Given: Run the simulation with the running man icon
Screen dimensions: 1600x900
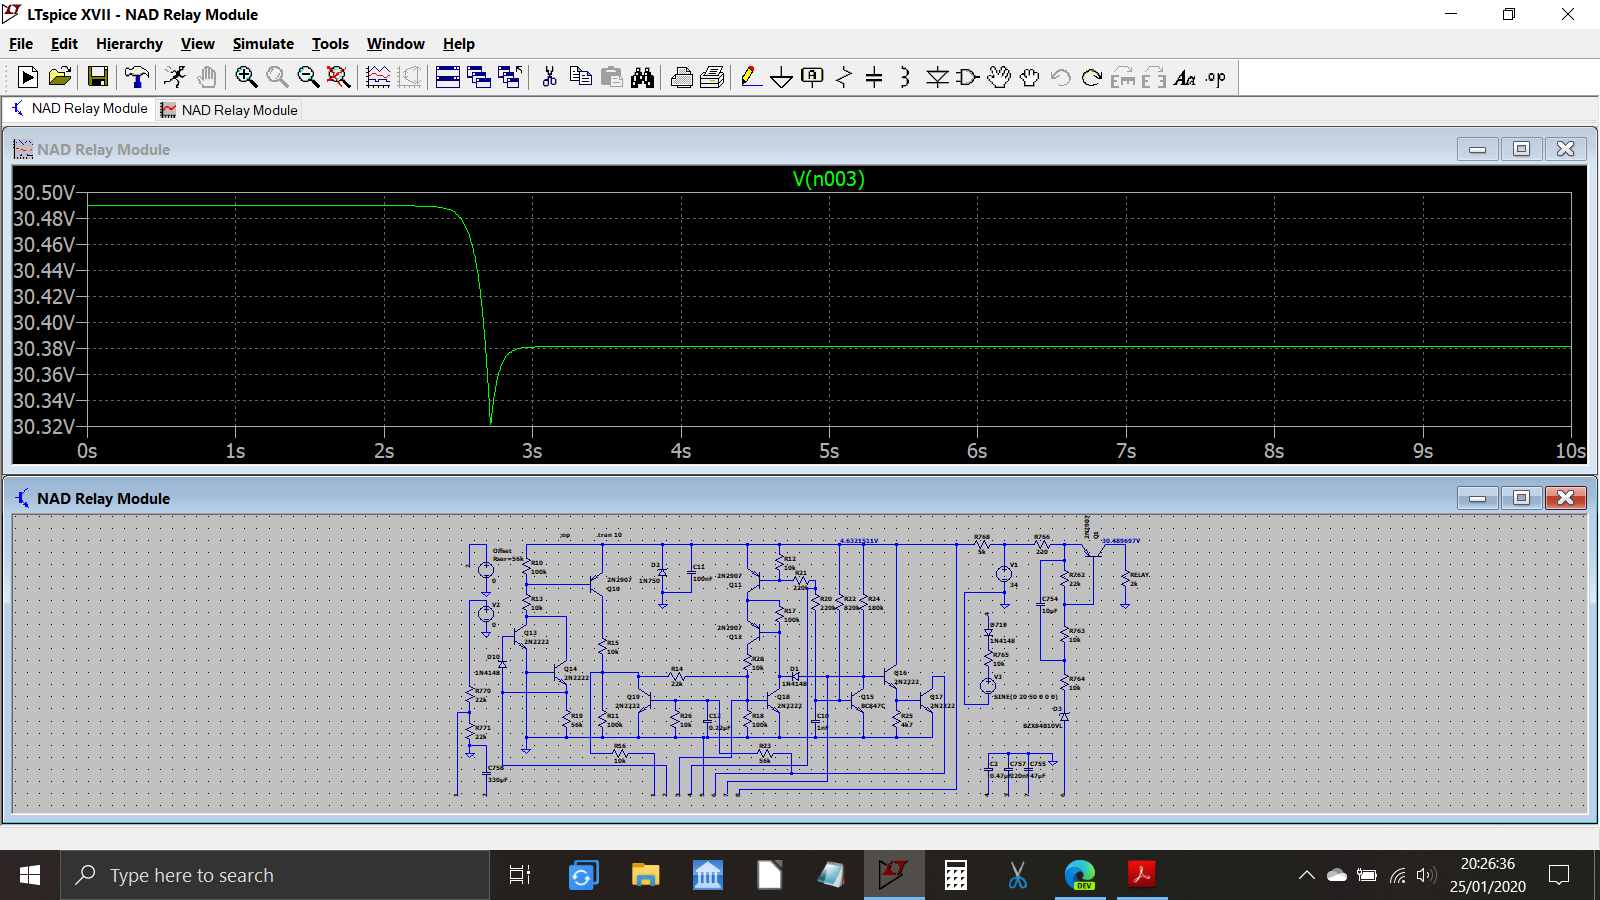Looking at the screenshot, I should point(175,77).
